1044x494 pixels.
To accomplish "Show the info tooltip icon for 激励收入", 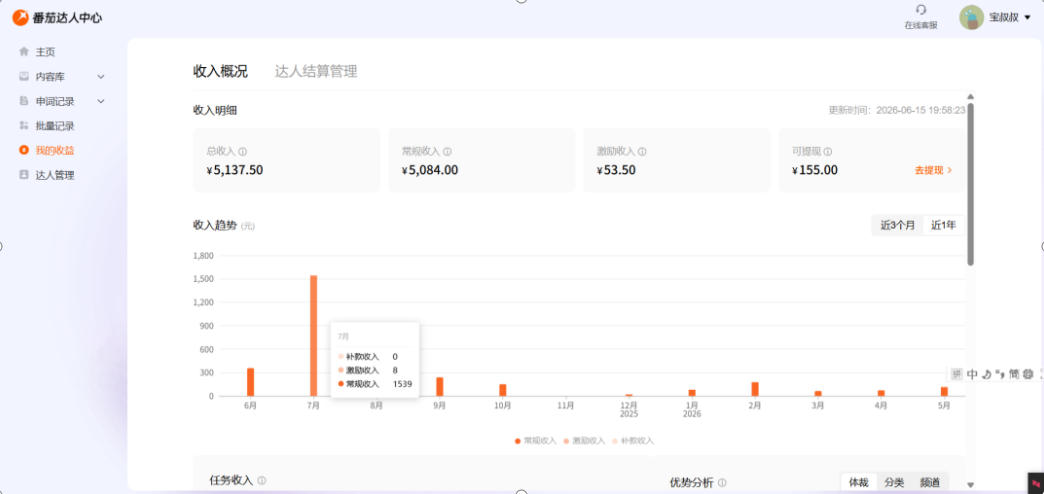I will (643, 152).
